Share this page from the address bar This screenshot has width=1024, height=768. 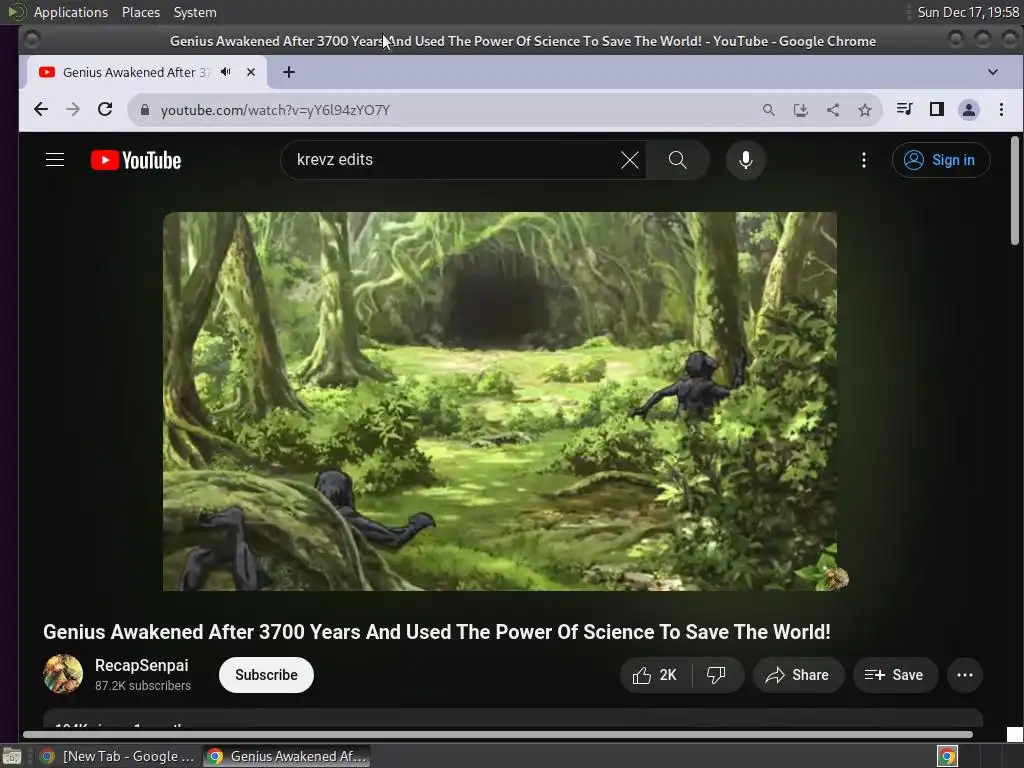click(833, 110)
